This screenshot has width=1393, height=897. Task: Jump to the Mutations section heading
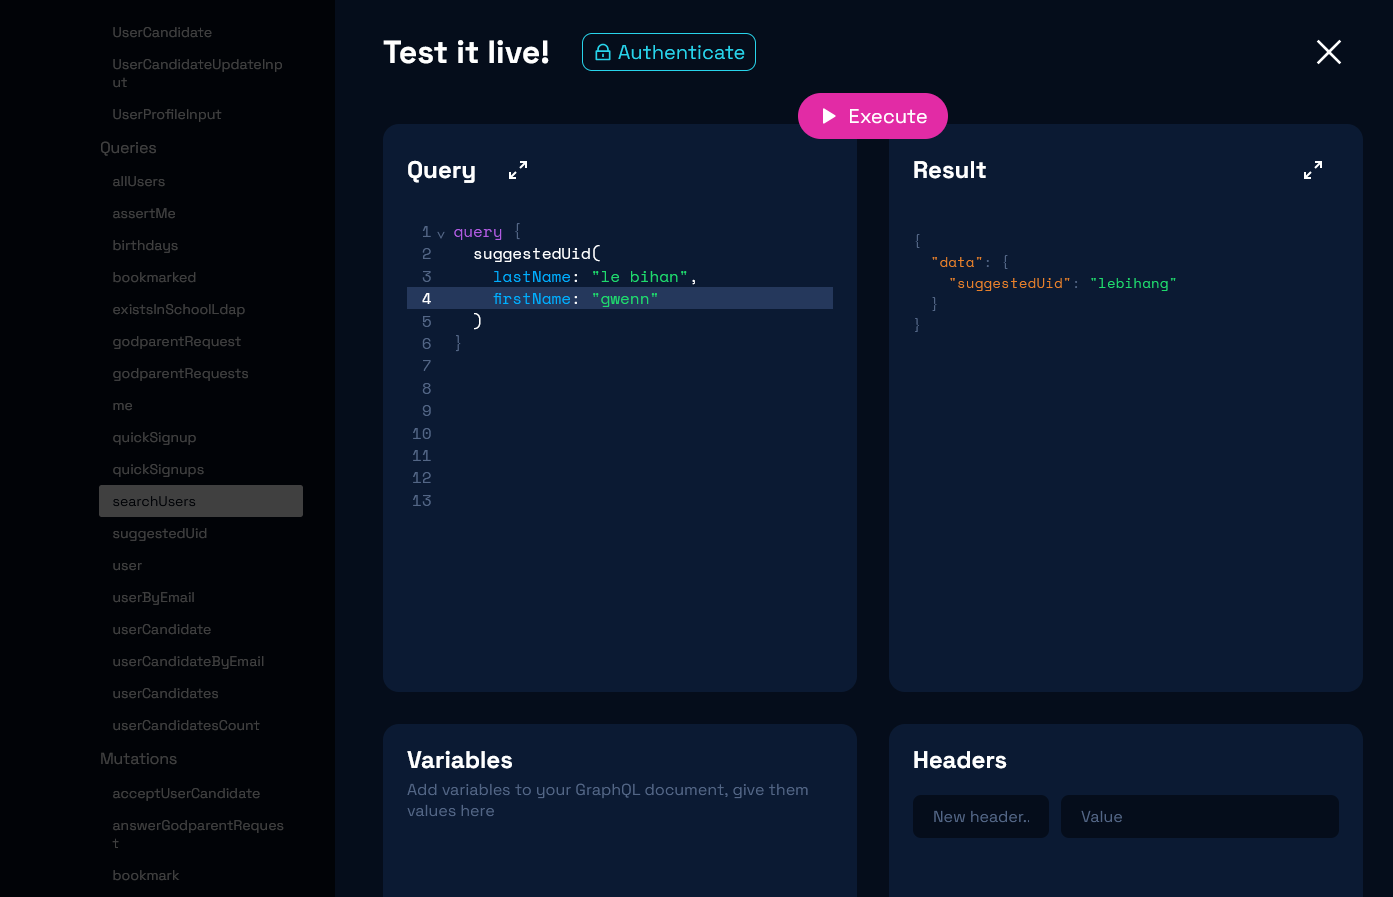138,759
